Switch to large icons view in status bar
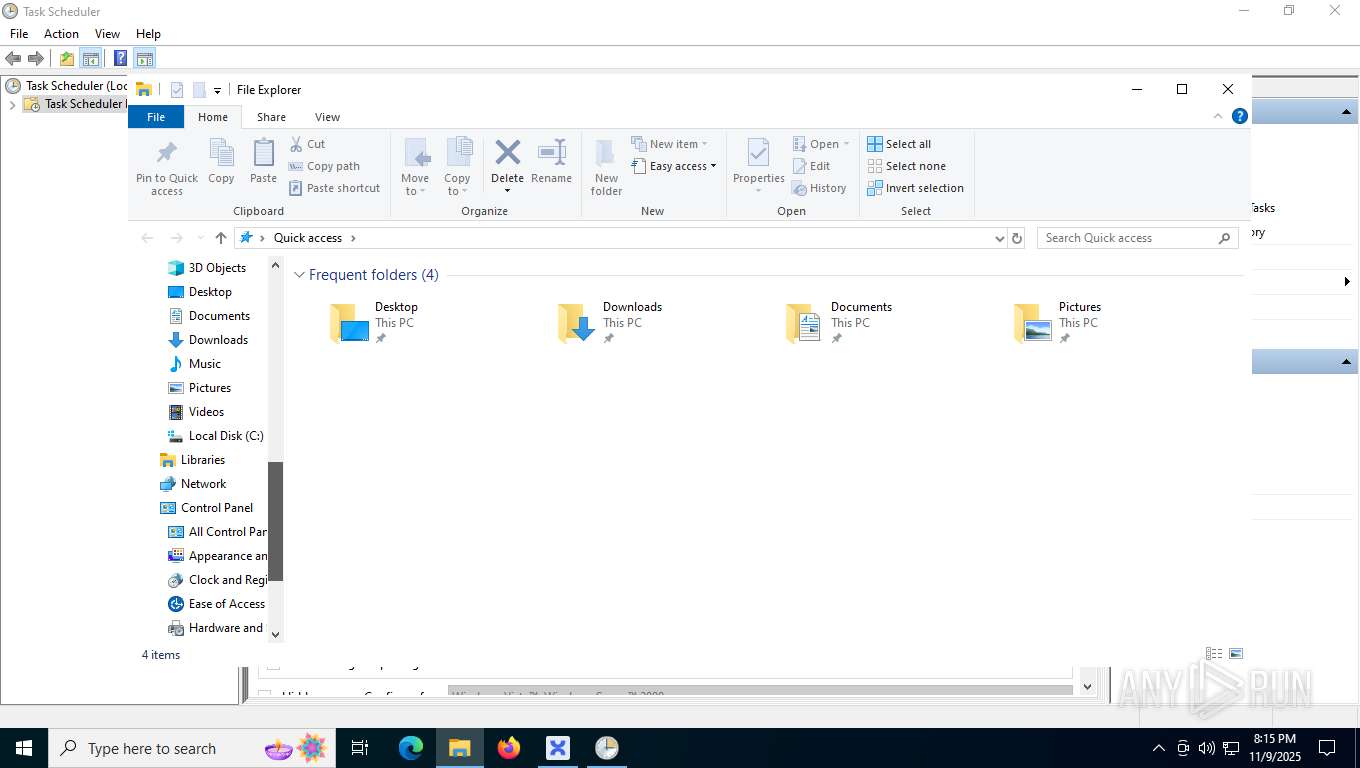The image size is (1360, 768). coord(1236,654)
